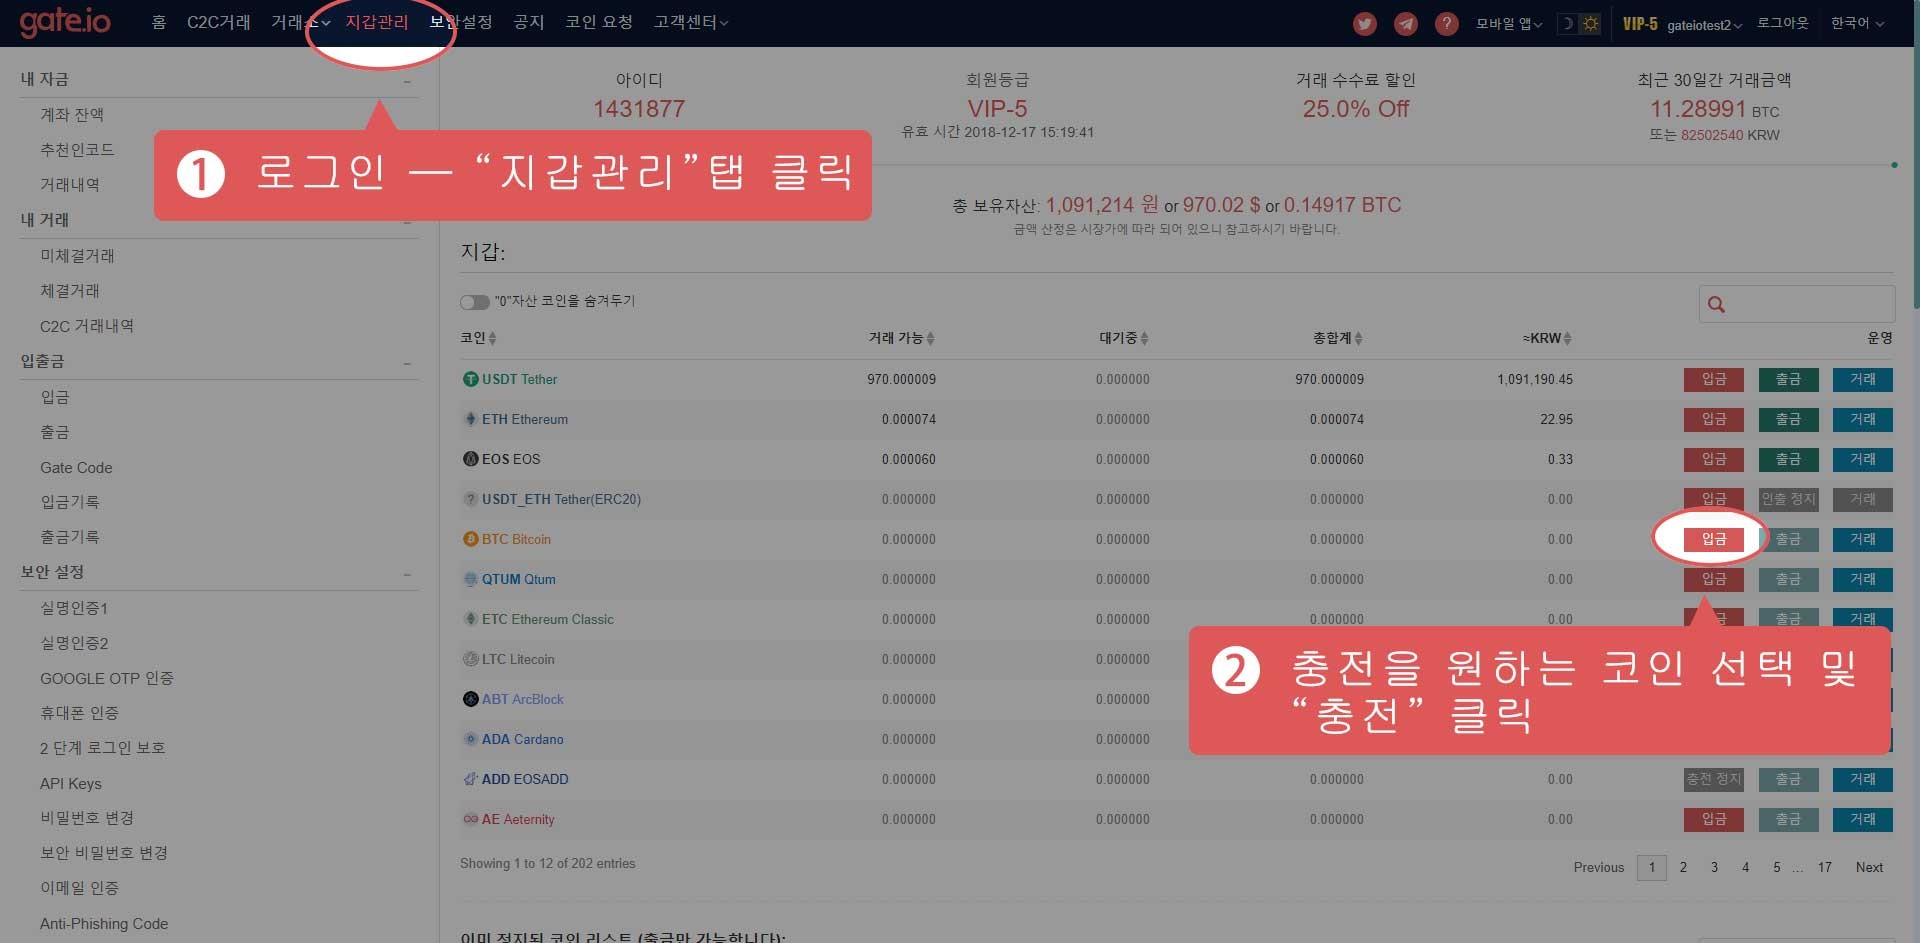Sort by 총합계 column arrows
1920x943 pixels.
(1358, 339)
